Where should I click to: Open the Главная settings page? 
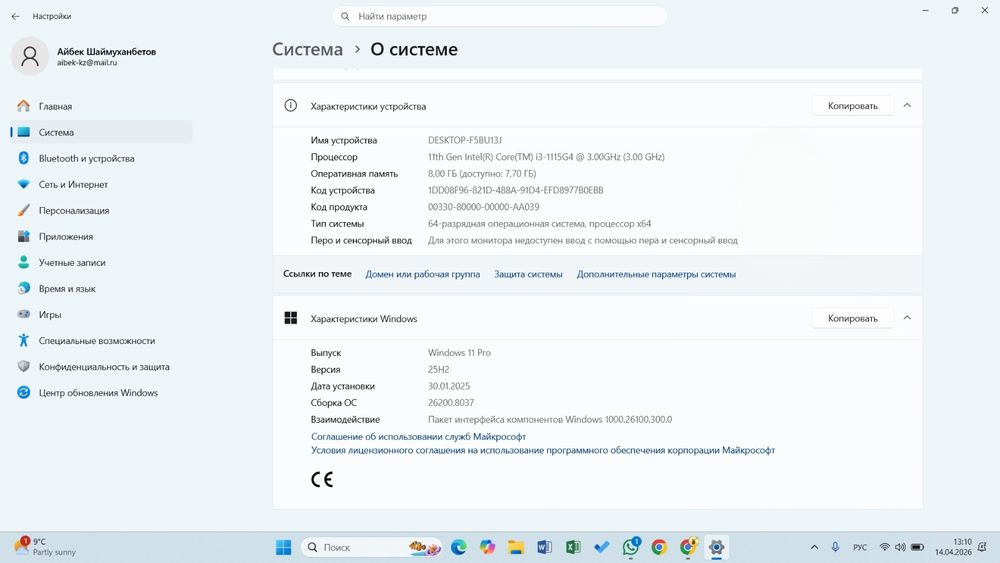click(102, 106)
